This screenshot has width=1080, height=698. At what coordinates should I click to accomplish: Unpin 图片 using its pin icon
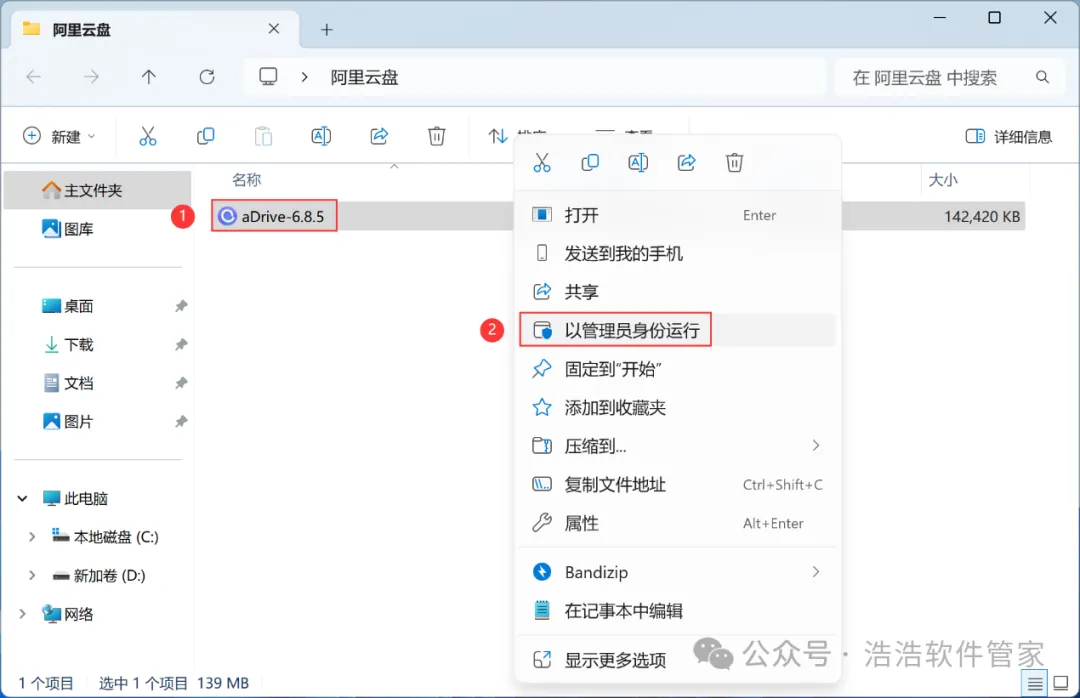(x=180, y=422)
